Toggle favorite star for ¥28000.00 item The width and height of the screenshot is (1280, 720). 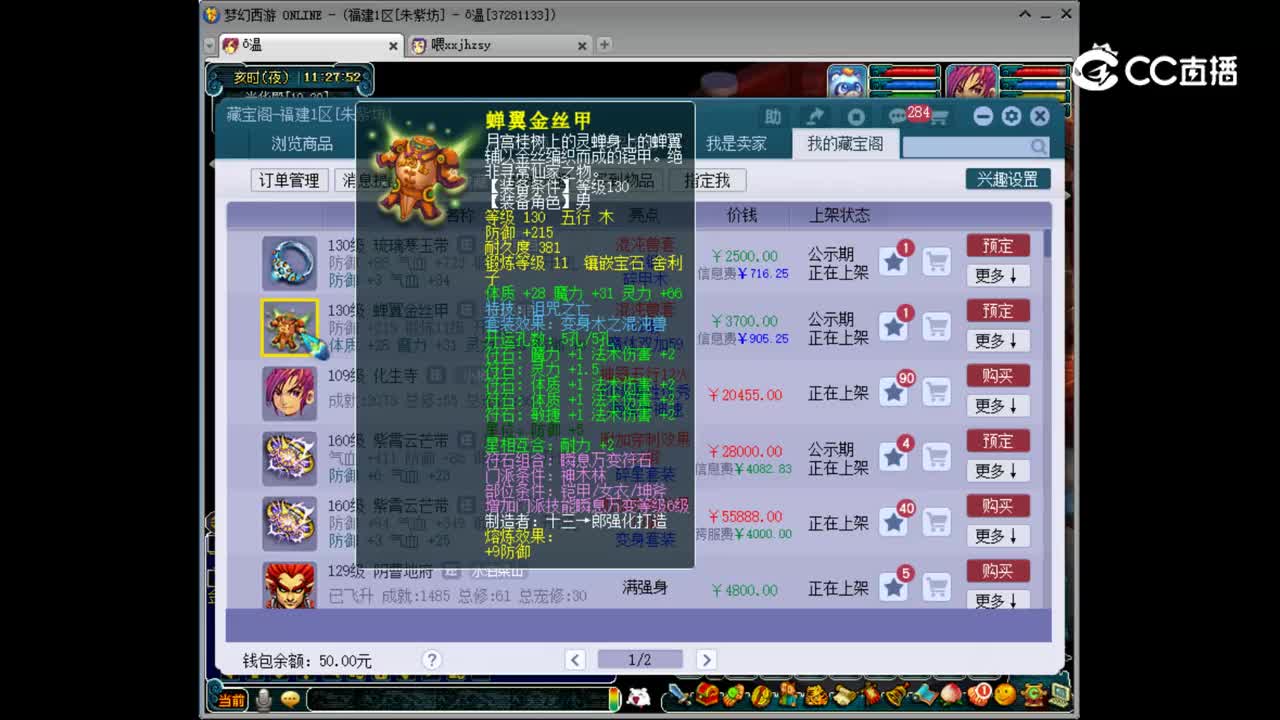click(x=894, y=458)
